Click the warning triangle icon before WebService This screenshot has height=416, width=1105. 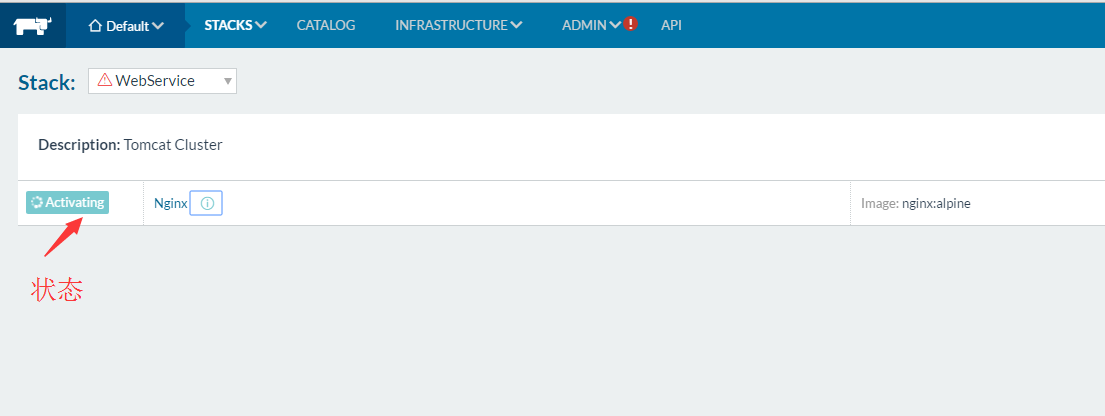104,81
